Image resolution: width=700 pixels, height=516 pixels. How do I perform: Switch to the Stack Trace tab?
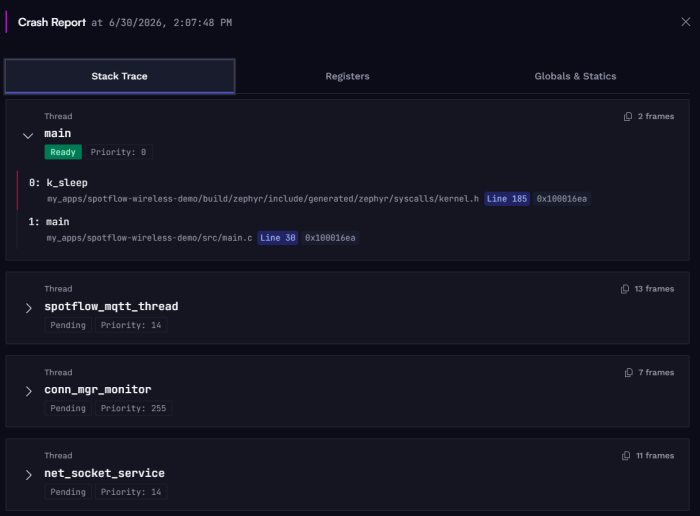click(120, 76)
